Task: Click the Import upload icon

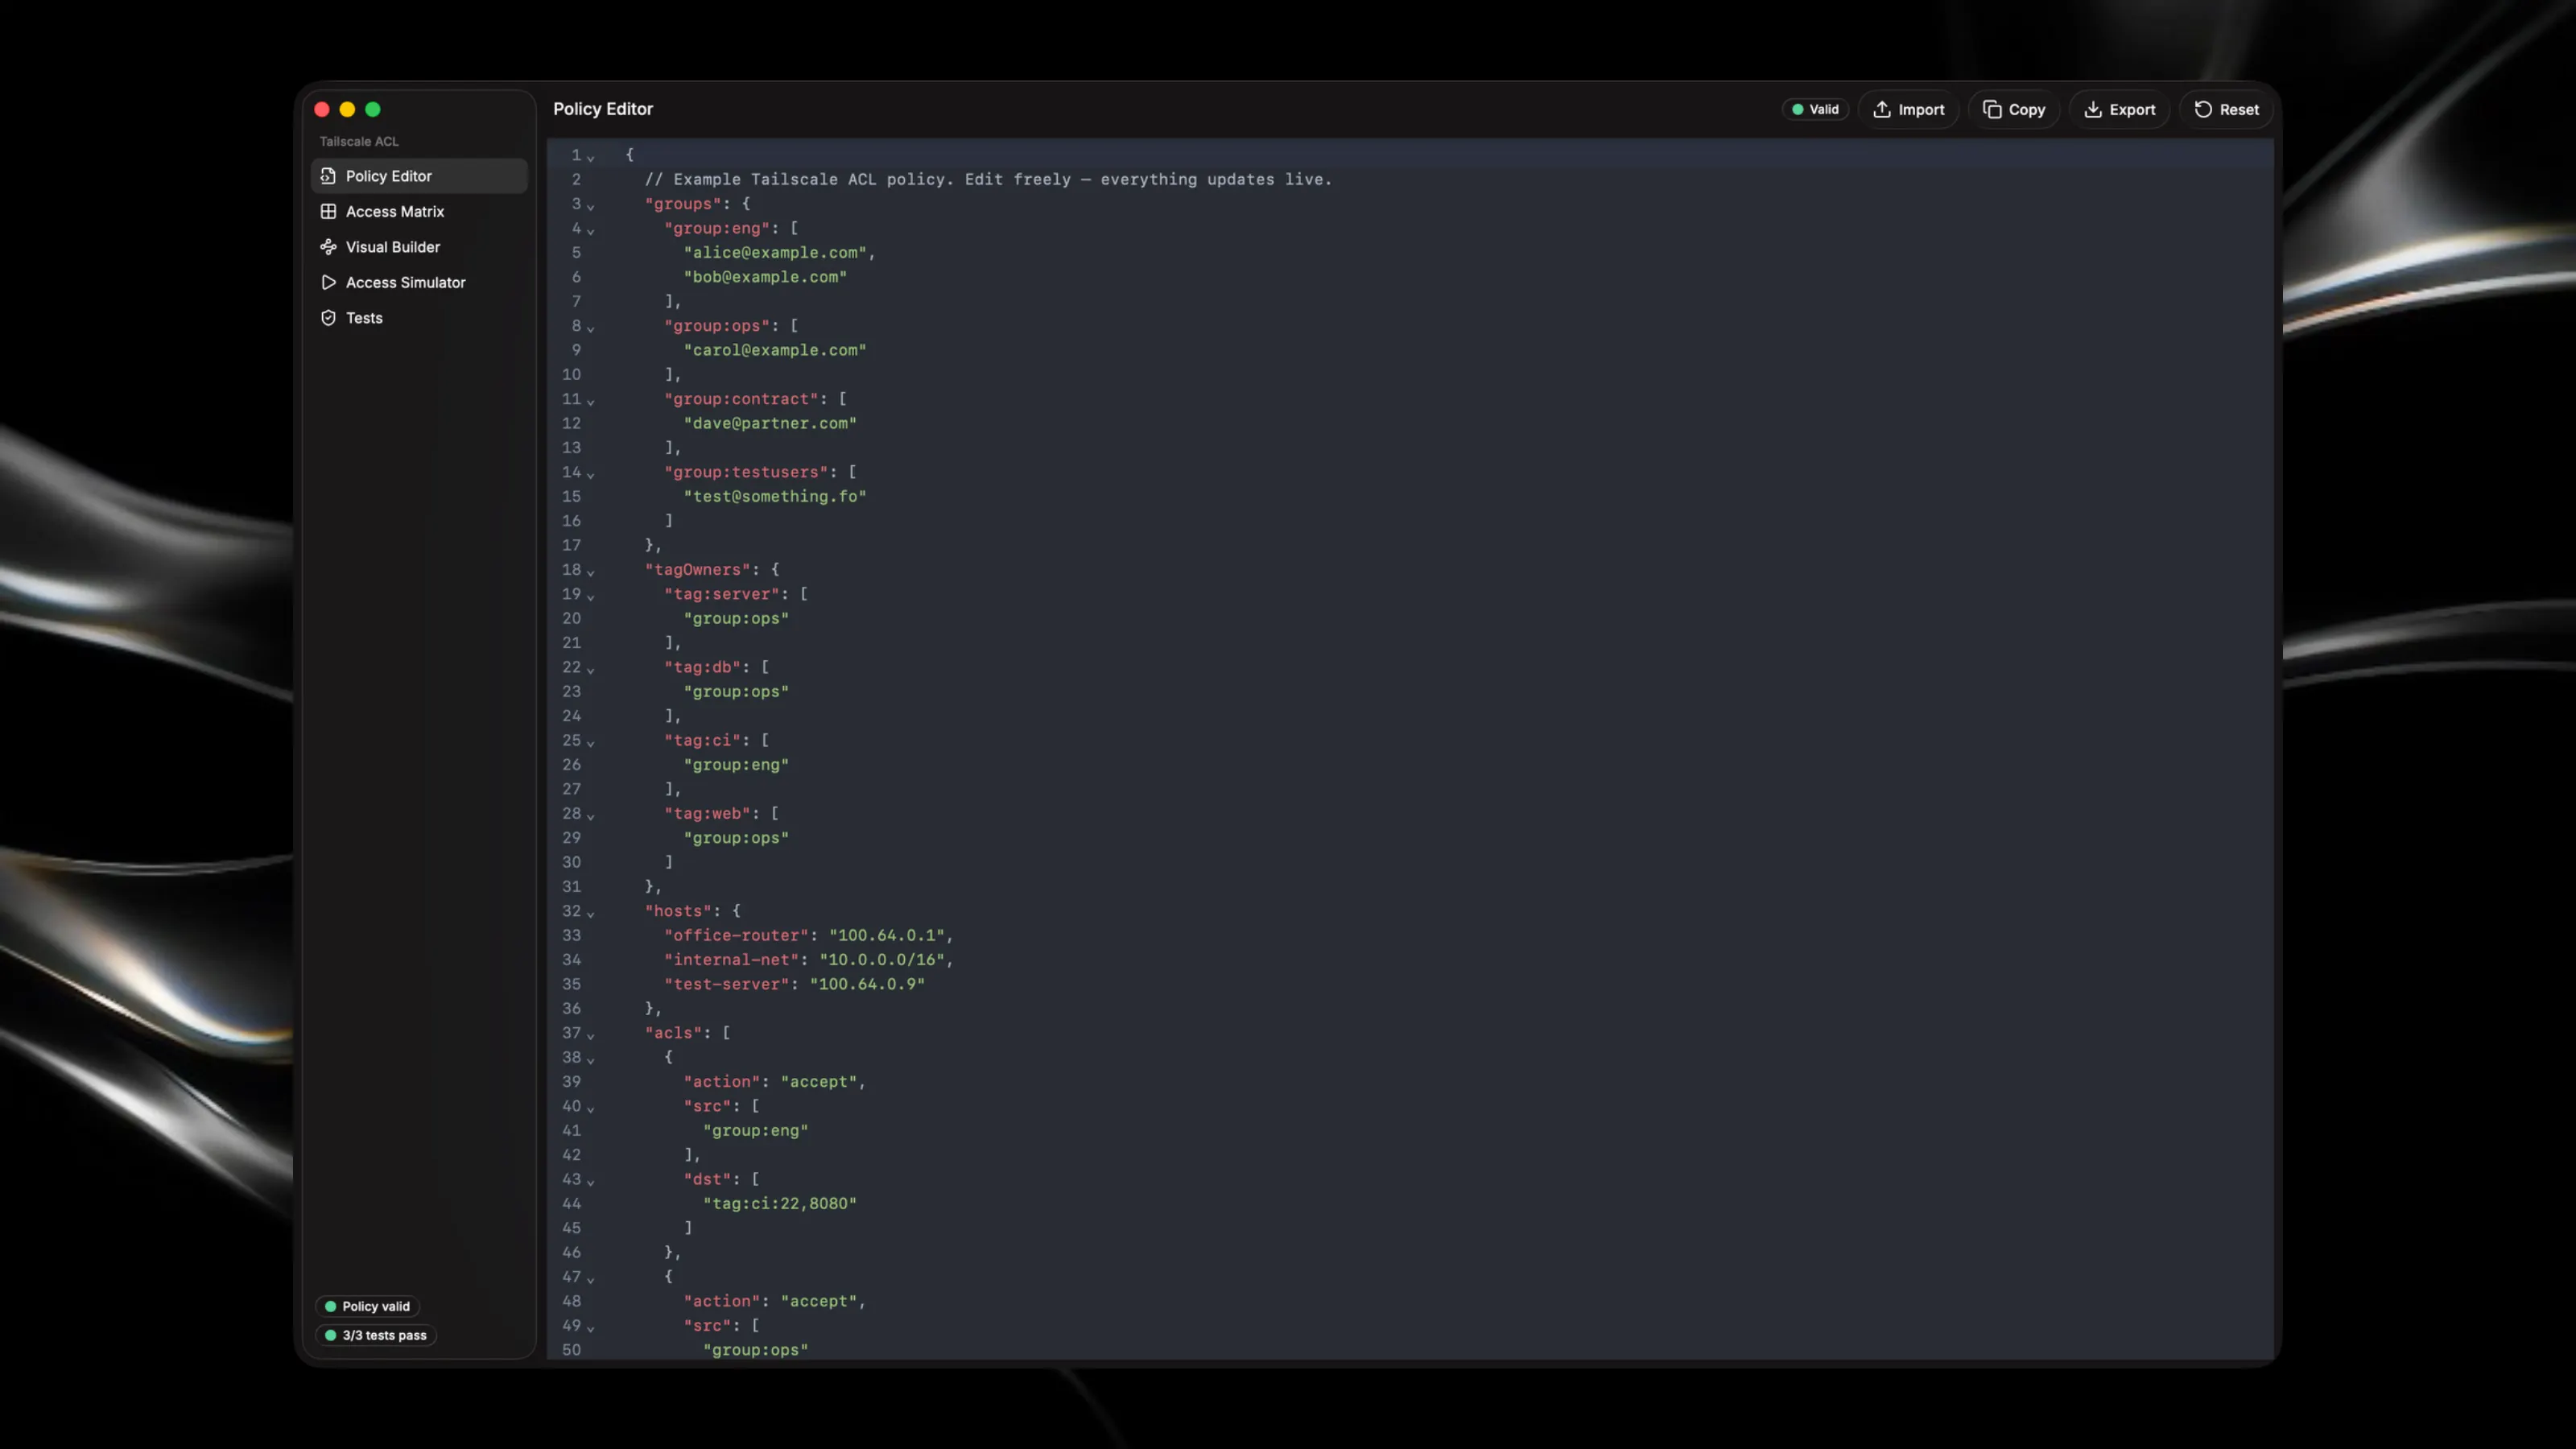Action: [1882, 109]
